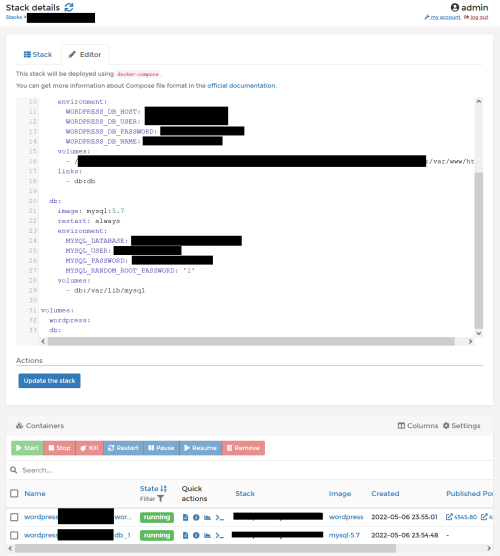Open logs icon for the wordpress container row
This screenshot has width=500, height=556.
click(185, 517)
